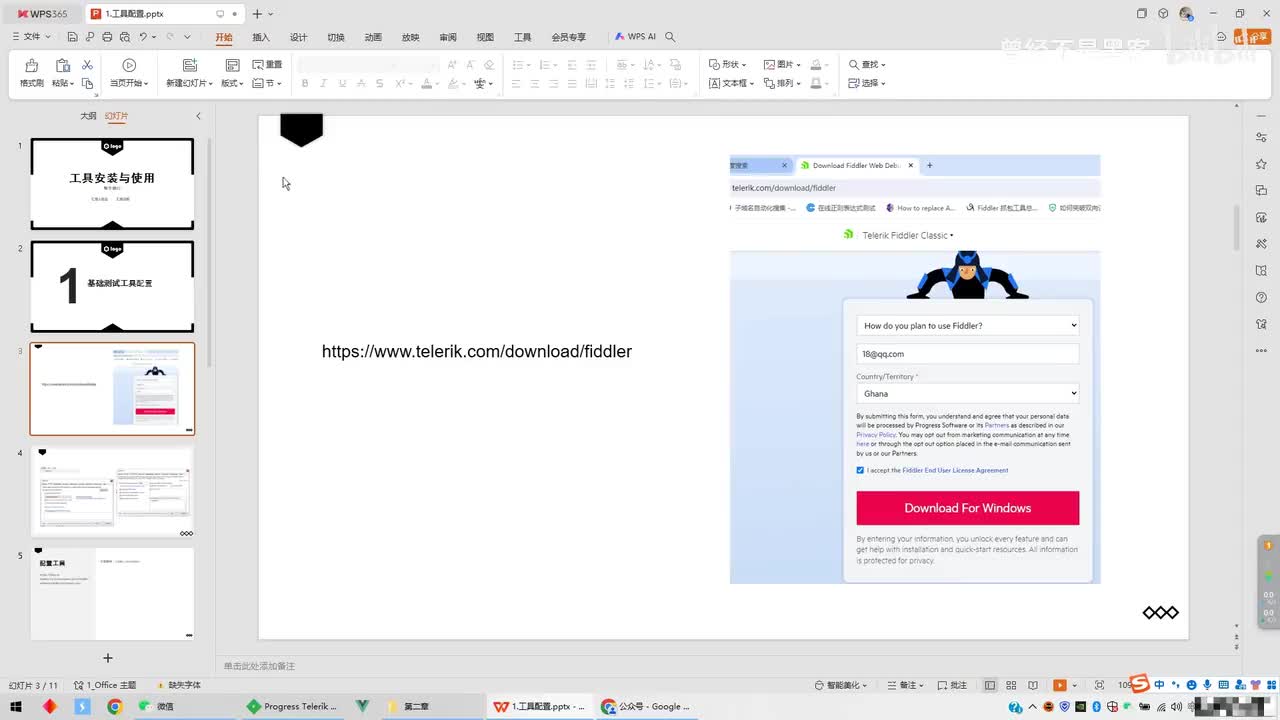The height and width of the screenshot is (720, 1280).
Task: Start slideshow with orange play button
Action: (x=1059, y=685)
